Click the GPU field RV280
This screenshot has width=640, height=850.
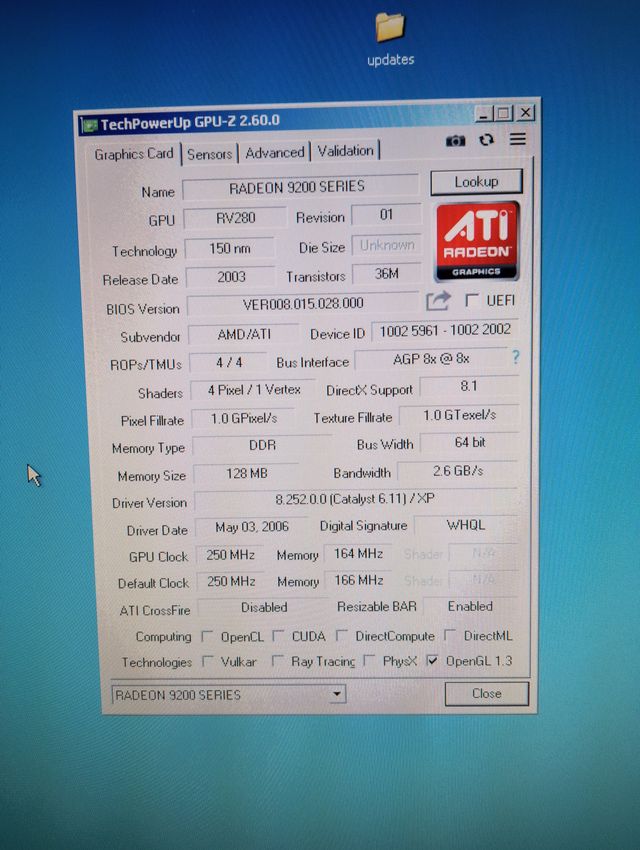click(x=235, y=218)
